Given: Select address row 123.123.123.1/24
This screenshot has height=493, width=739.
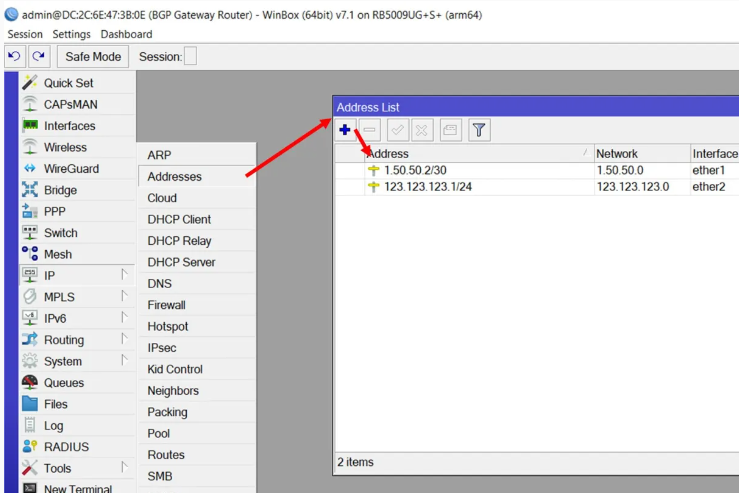Looking at the screenshot, I should coord(537,187).
